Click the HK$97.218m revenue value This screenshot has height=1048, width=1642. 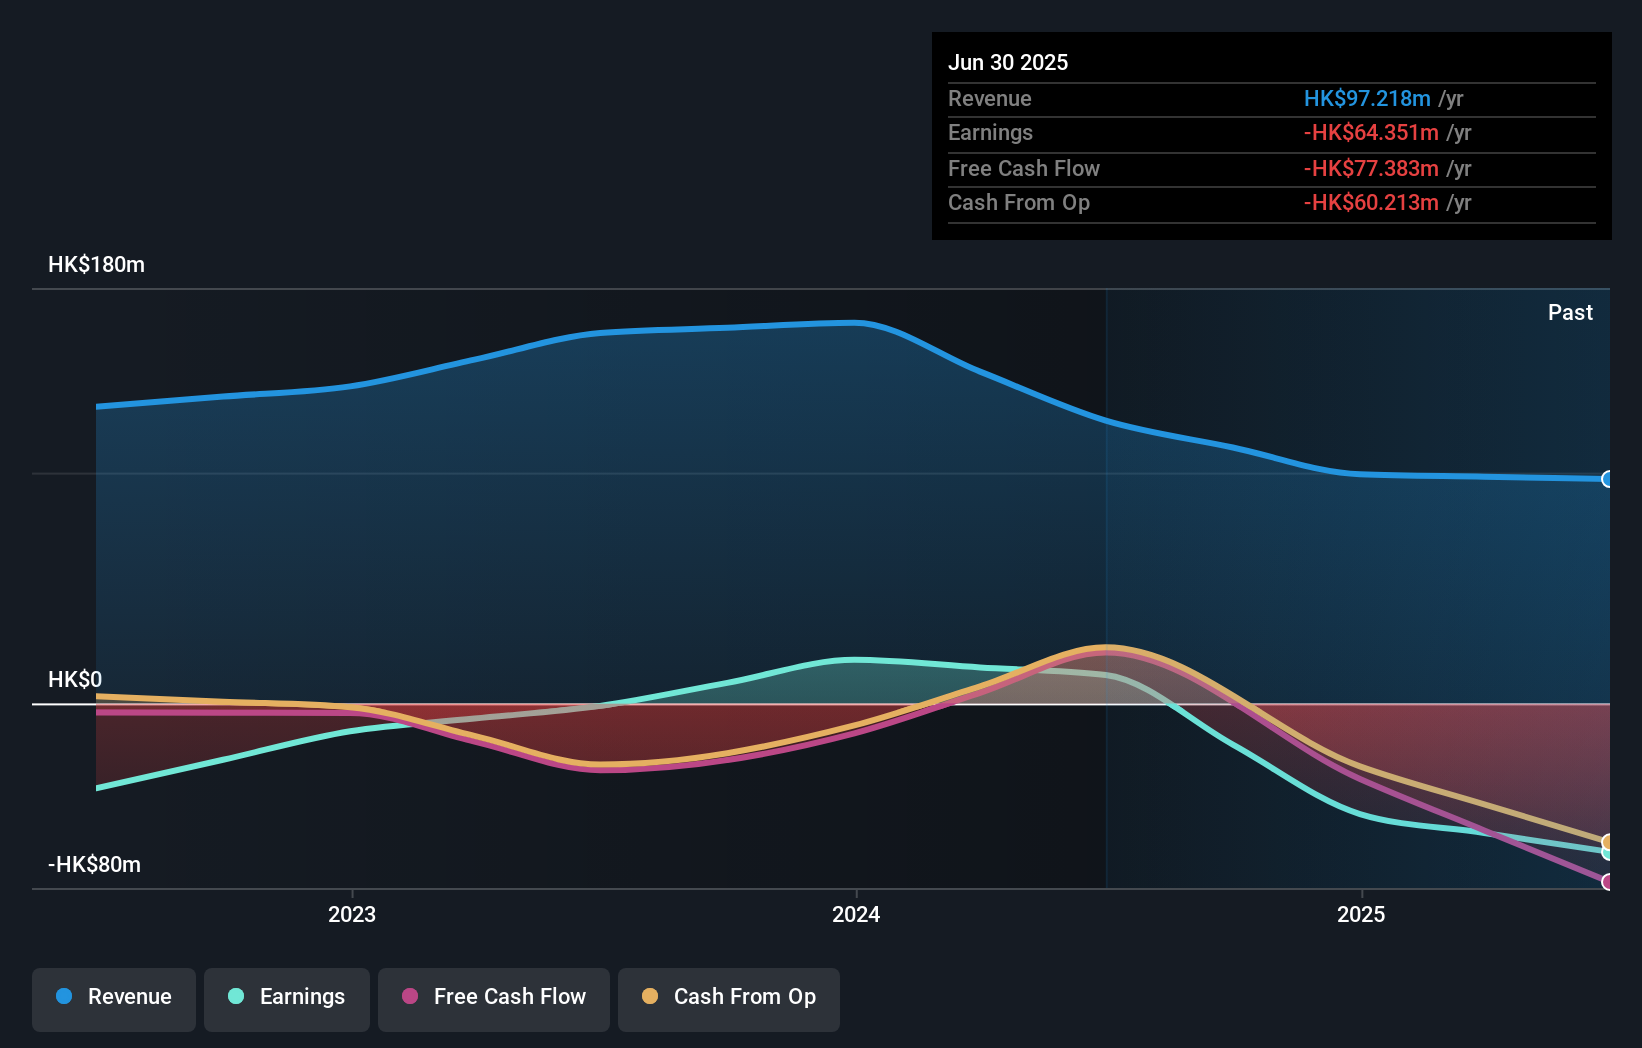point(1367,99)
